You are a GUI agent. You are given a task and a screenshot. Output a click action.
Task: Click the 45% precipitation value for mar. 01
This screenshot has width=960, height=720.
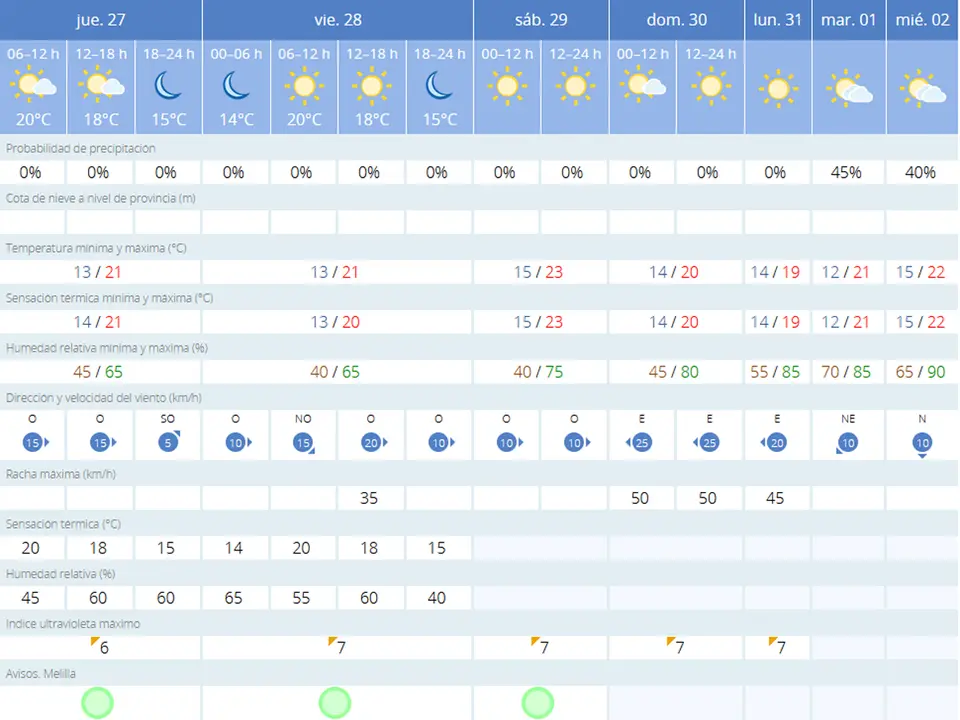(846, 173)
